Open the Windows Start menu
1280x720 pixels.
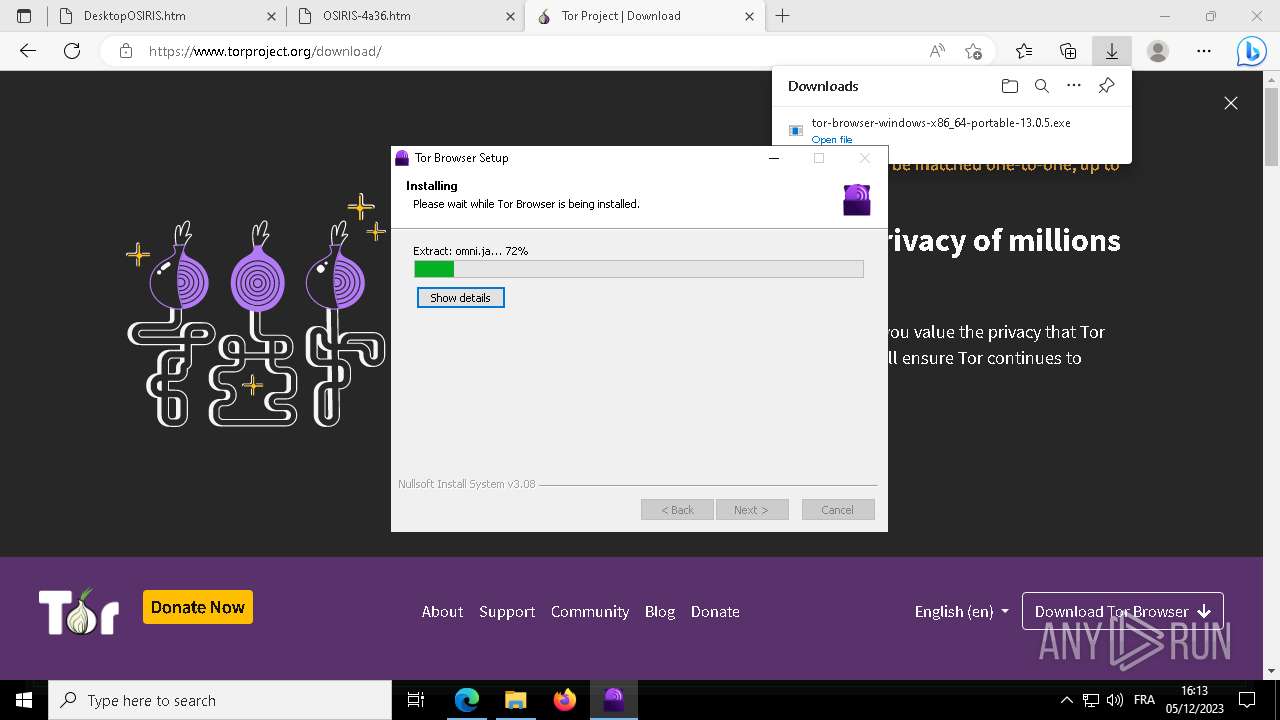[x=24, y=700]
